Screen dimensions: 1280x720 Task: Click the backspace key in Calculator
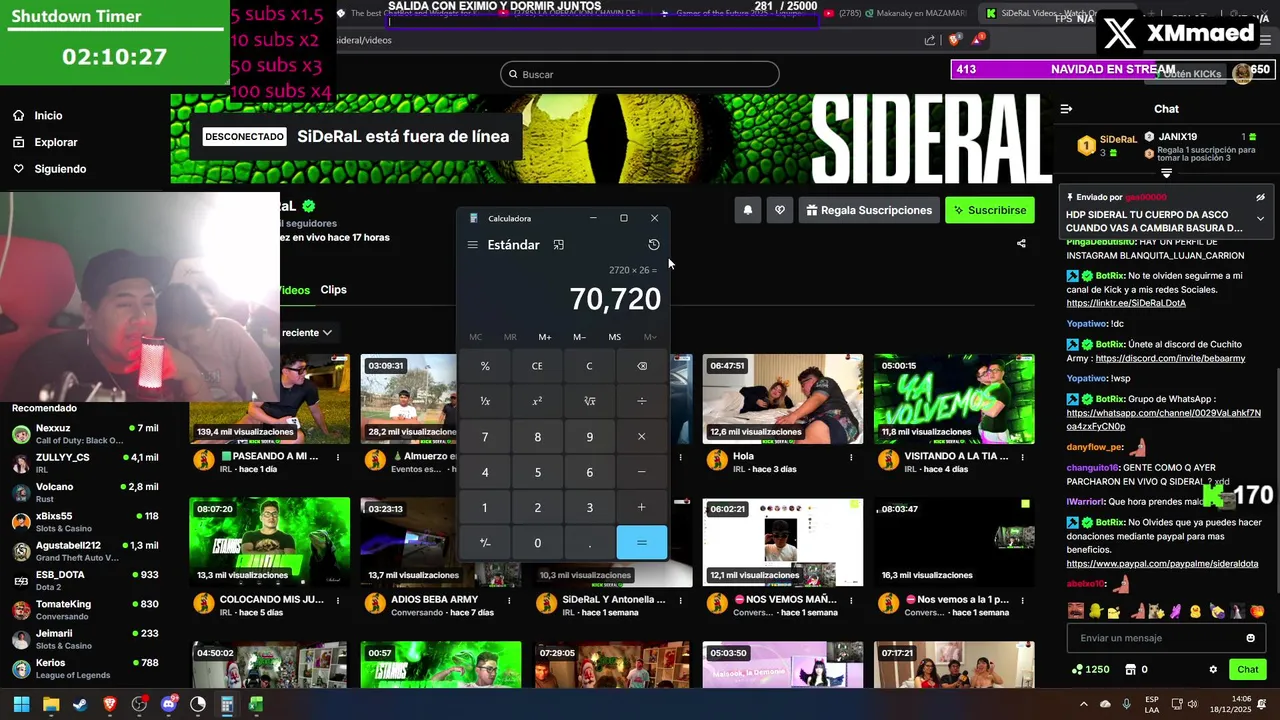(x=642, y=366)
